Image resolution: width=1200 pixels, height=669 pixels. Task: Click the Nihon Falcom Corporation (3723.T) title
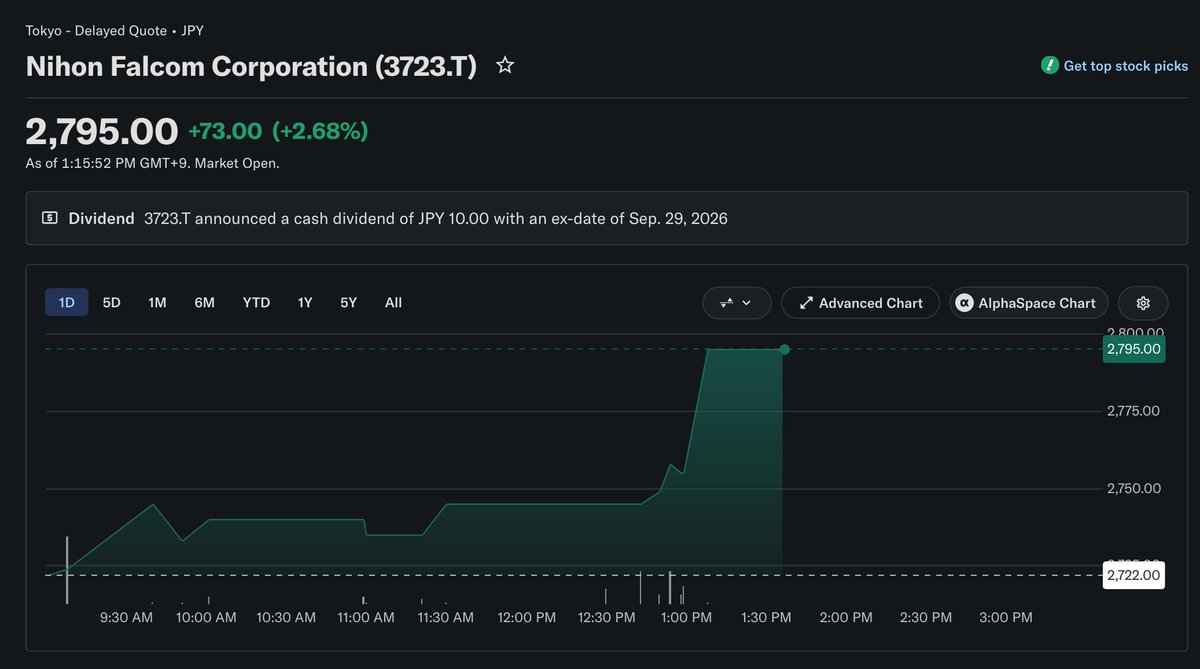(251, 67)
